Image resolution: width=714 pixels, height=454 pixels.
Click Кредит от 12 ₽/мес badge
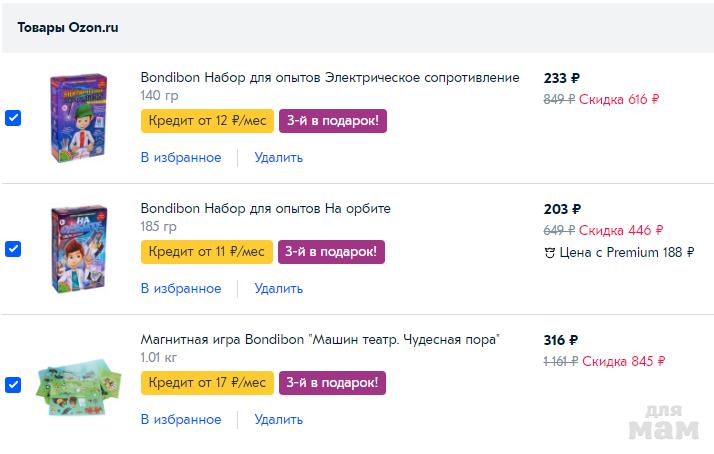coord(207,121)
